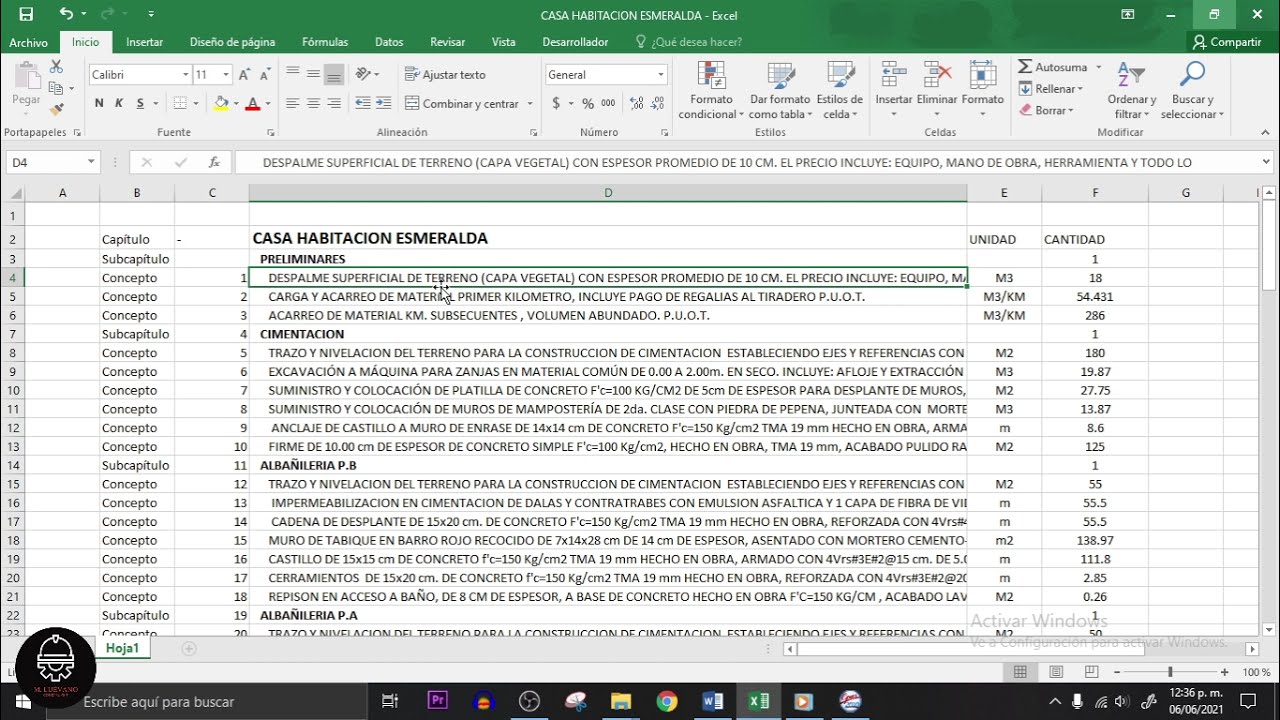
Task: Switch to the Fórmulas tab
Action: (325, 42)
